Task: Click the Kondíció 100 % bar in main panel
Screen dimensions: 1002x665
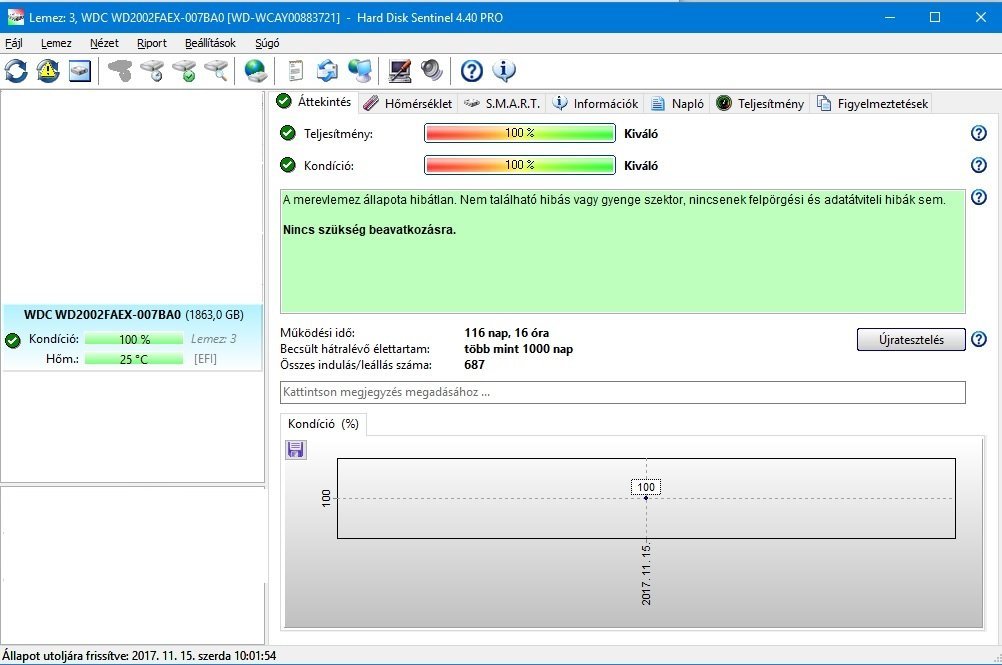Action: pyautogui.click(x=520, y=165)
